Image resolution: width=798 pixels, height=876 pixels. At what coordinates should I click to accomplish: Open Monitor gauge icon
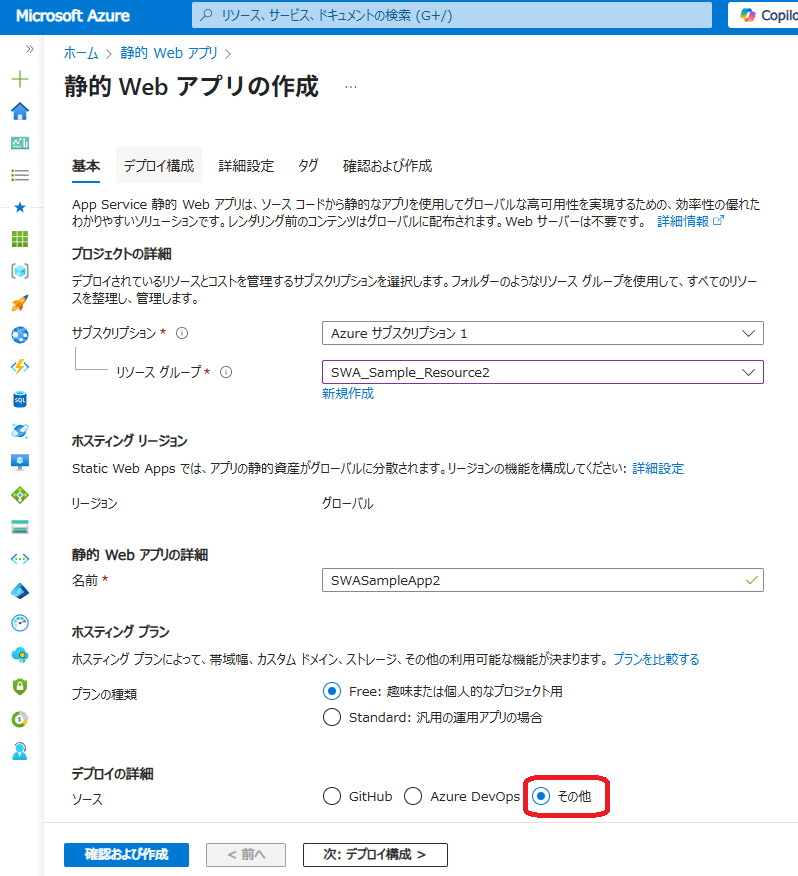(20, 623)
